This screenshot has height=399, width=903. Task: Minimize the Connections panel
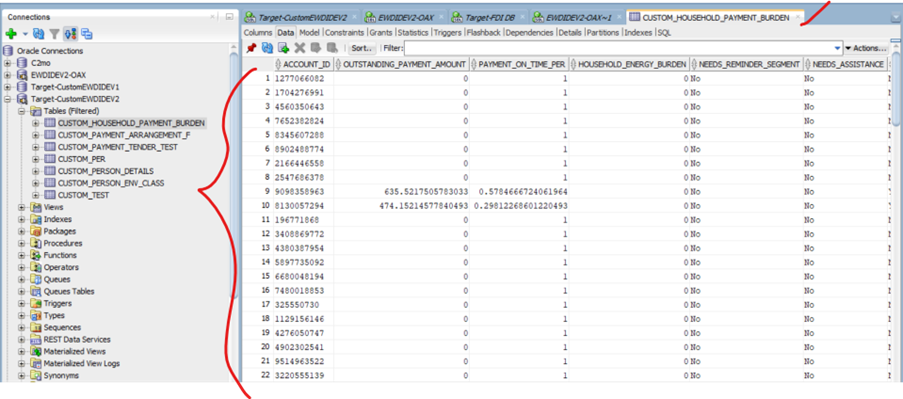tap(229, 17)
